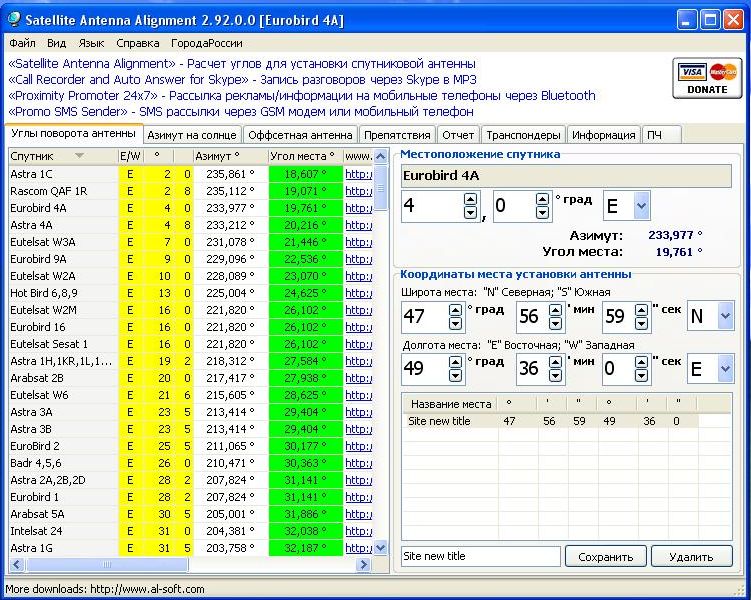
Task: Increase satellite degrees with up spinner
Action: click(x=471, y=199)
